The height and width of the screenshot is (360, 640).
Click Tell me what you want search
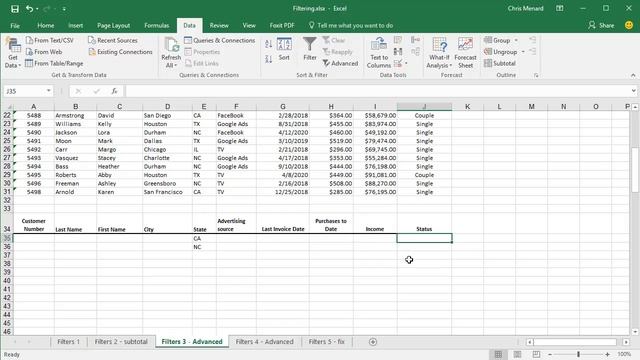[351, 25]
